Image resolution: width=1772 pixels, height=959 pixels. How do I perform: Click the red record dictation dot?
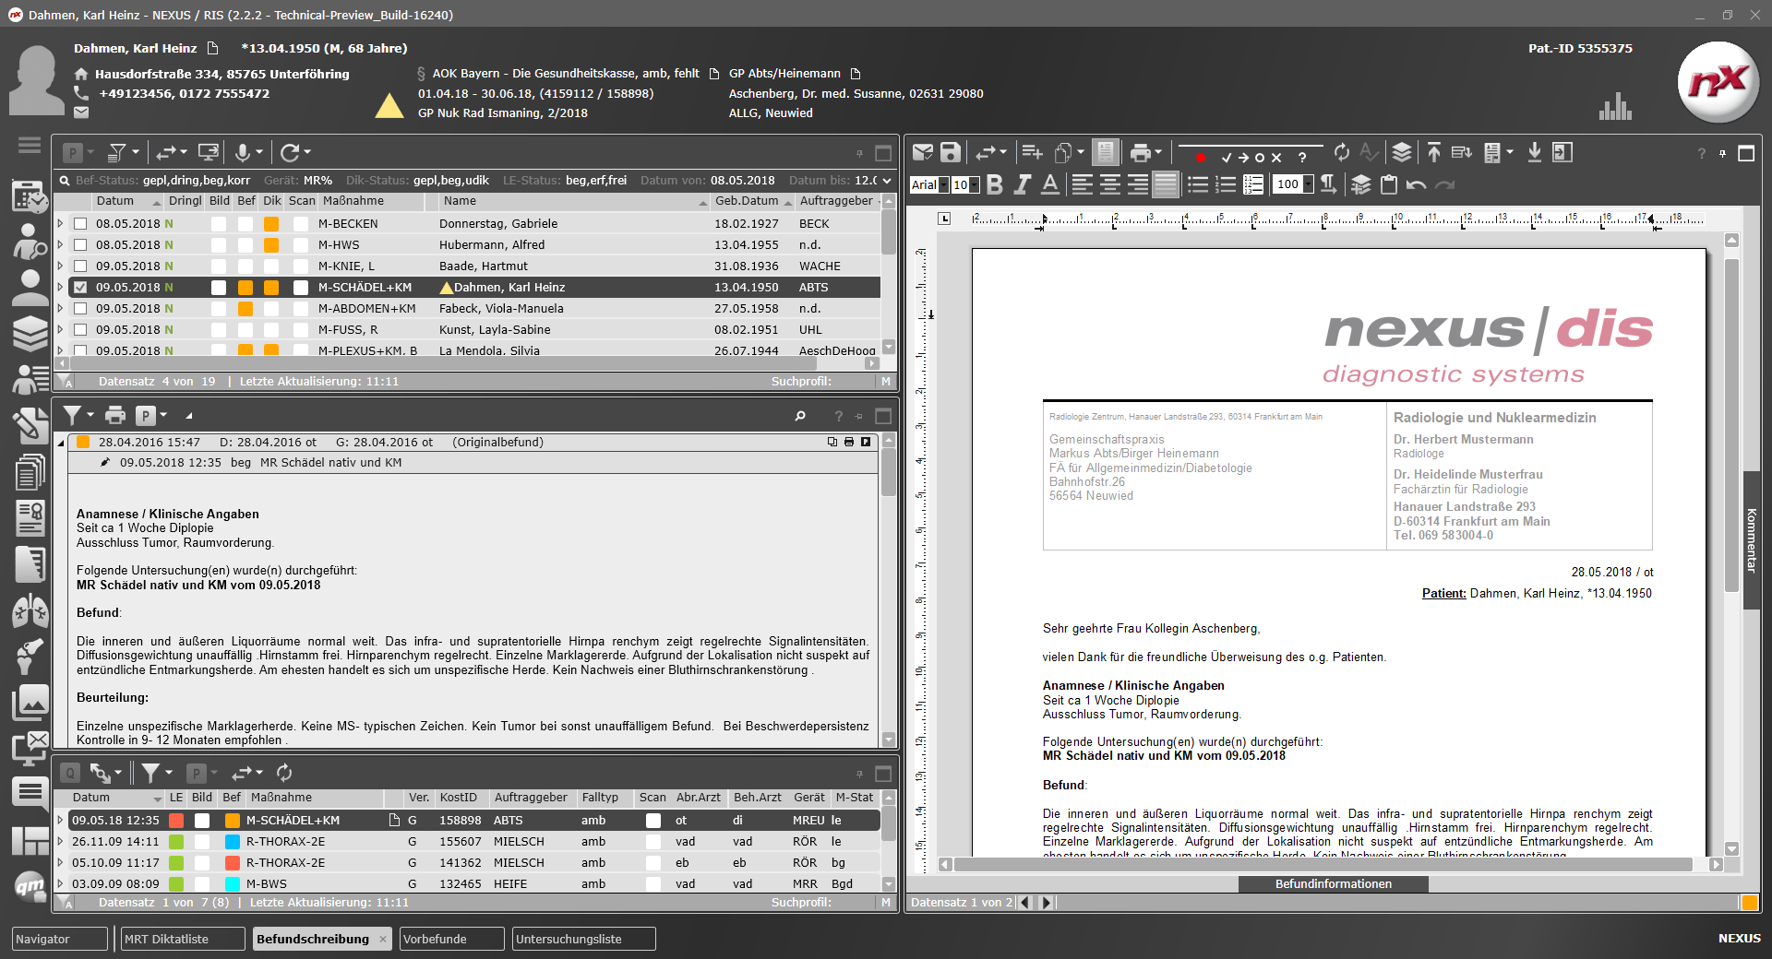click(x=1201, y=157)
